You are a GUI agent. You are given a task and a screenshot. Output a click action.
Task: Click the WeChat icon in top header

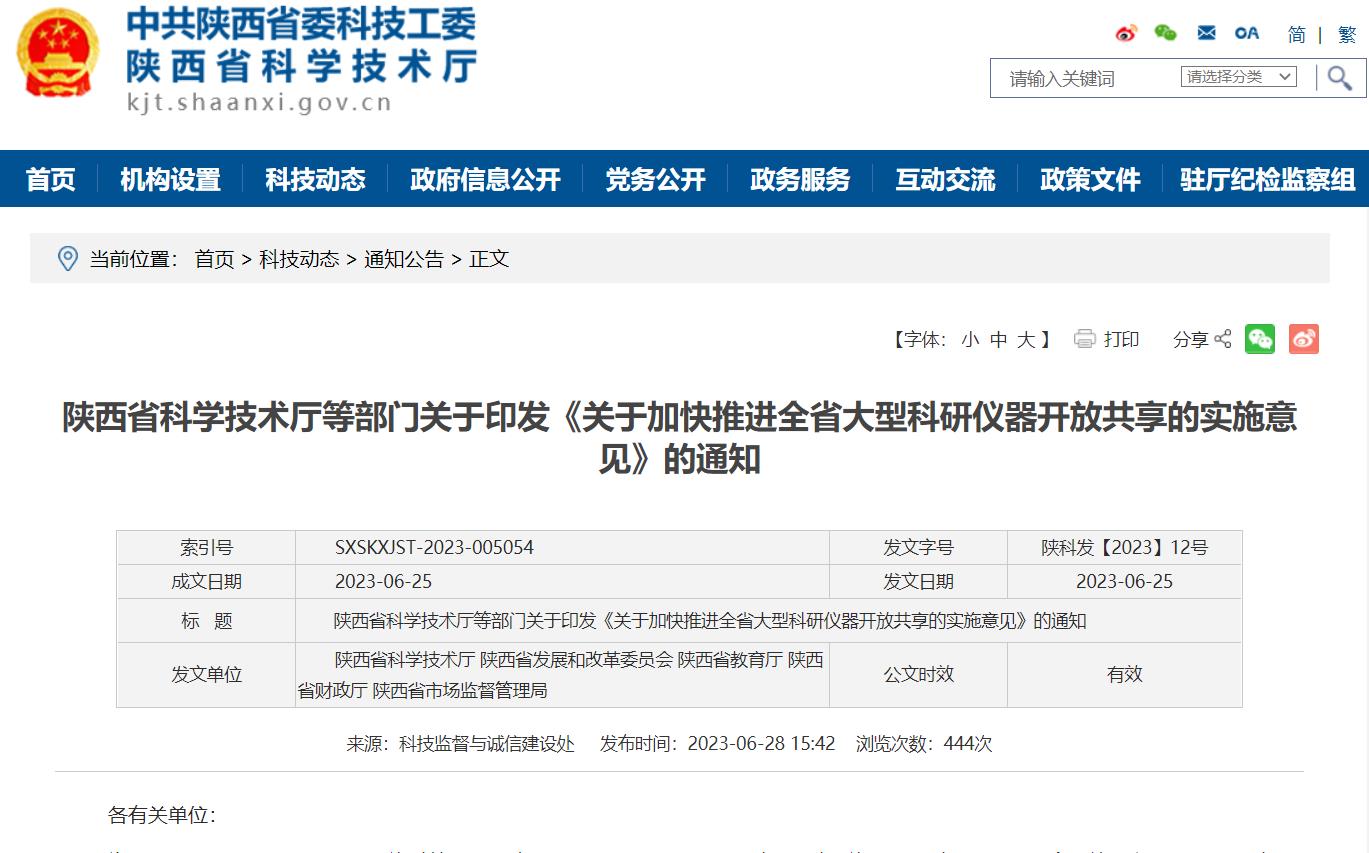click(x=1165, y=33)
